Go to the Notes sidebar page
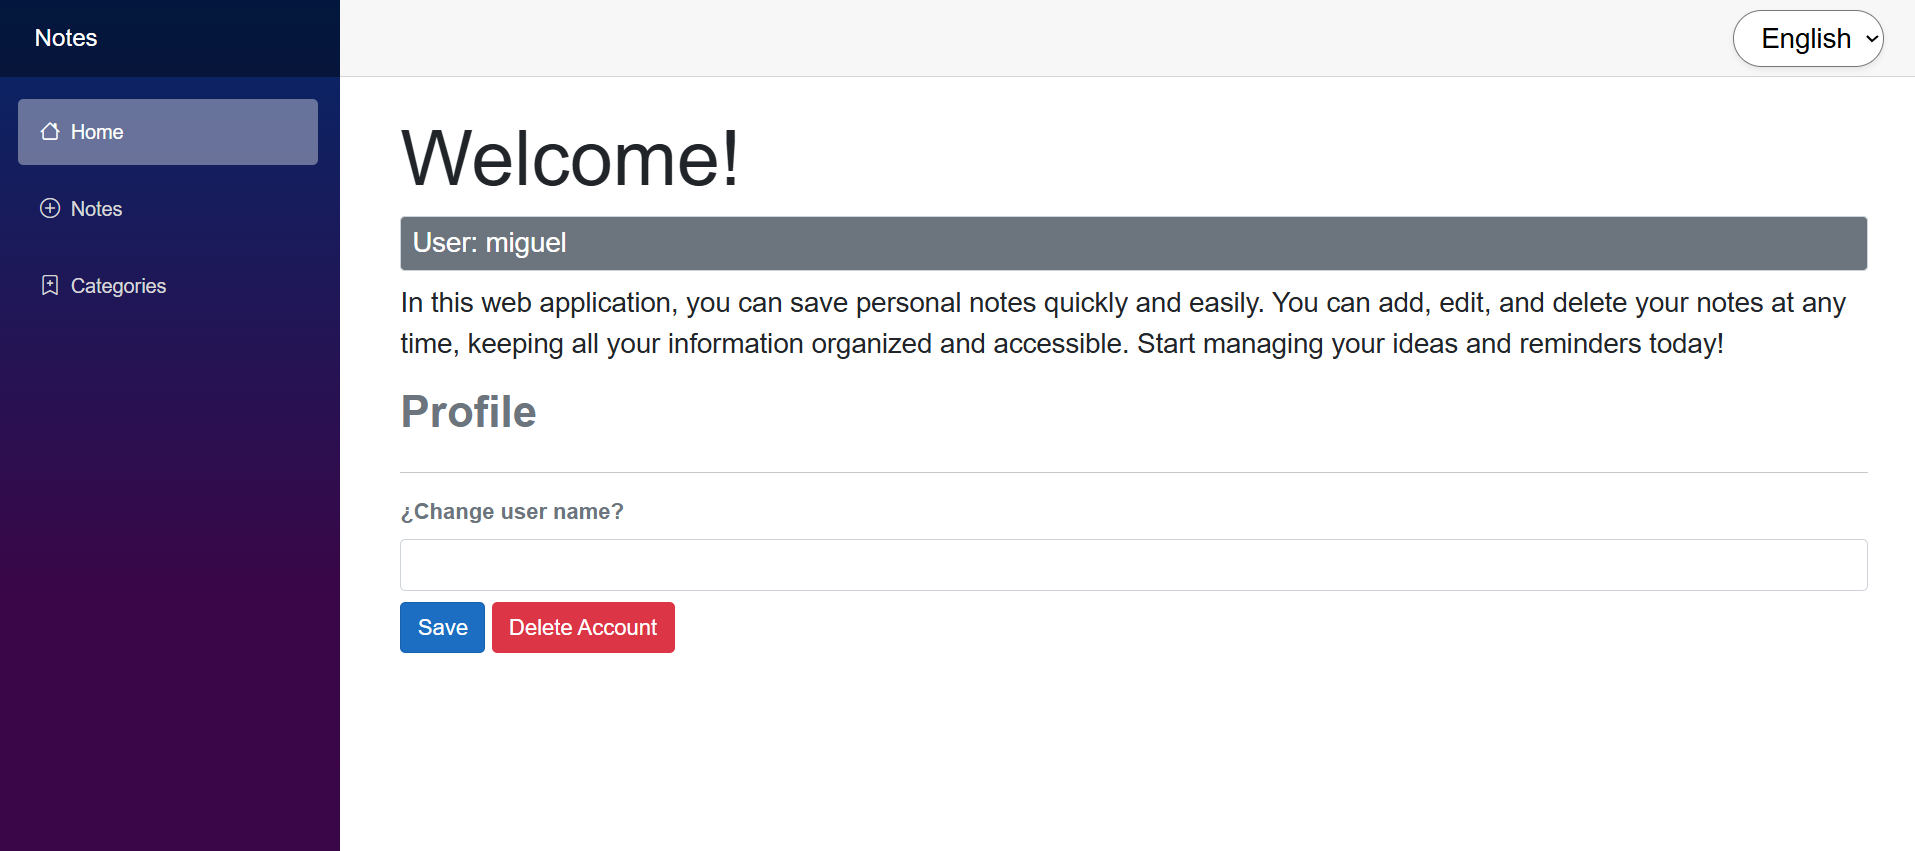This screenshot has height=851, width=1915. 96,209
